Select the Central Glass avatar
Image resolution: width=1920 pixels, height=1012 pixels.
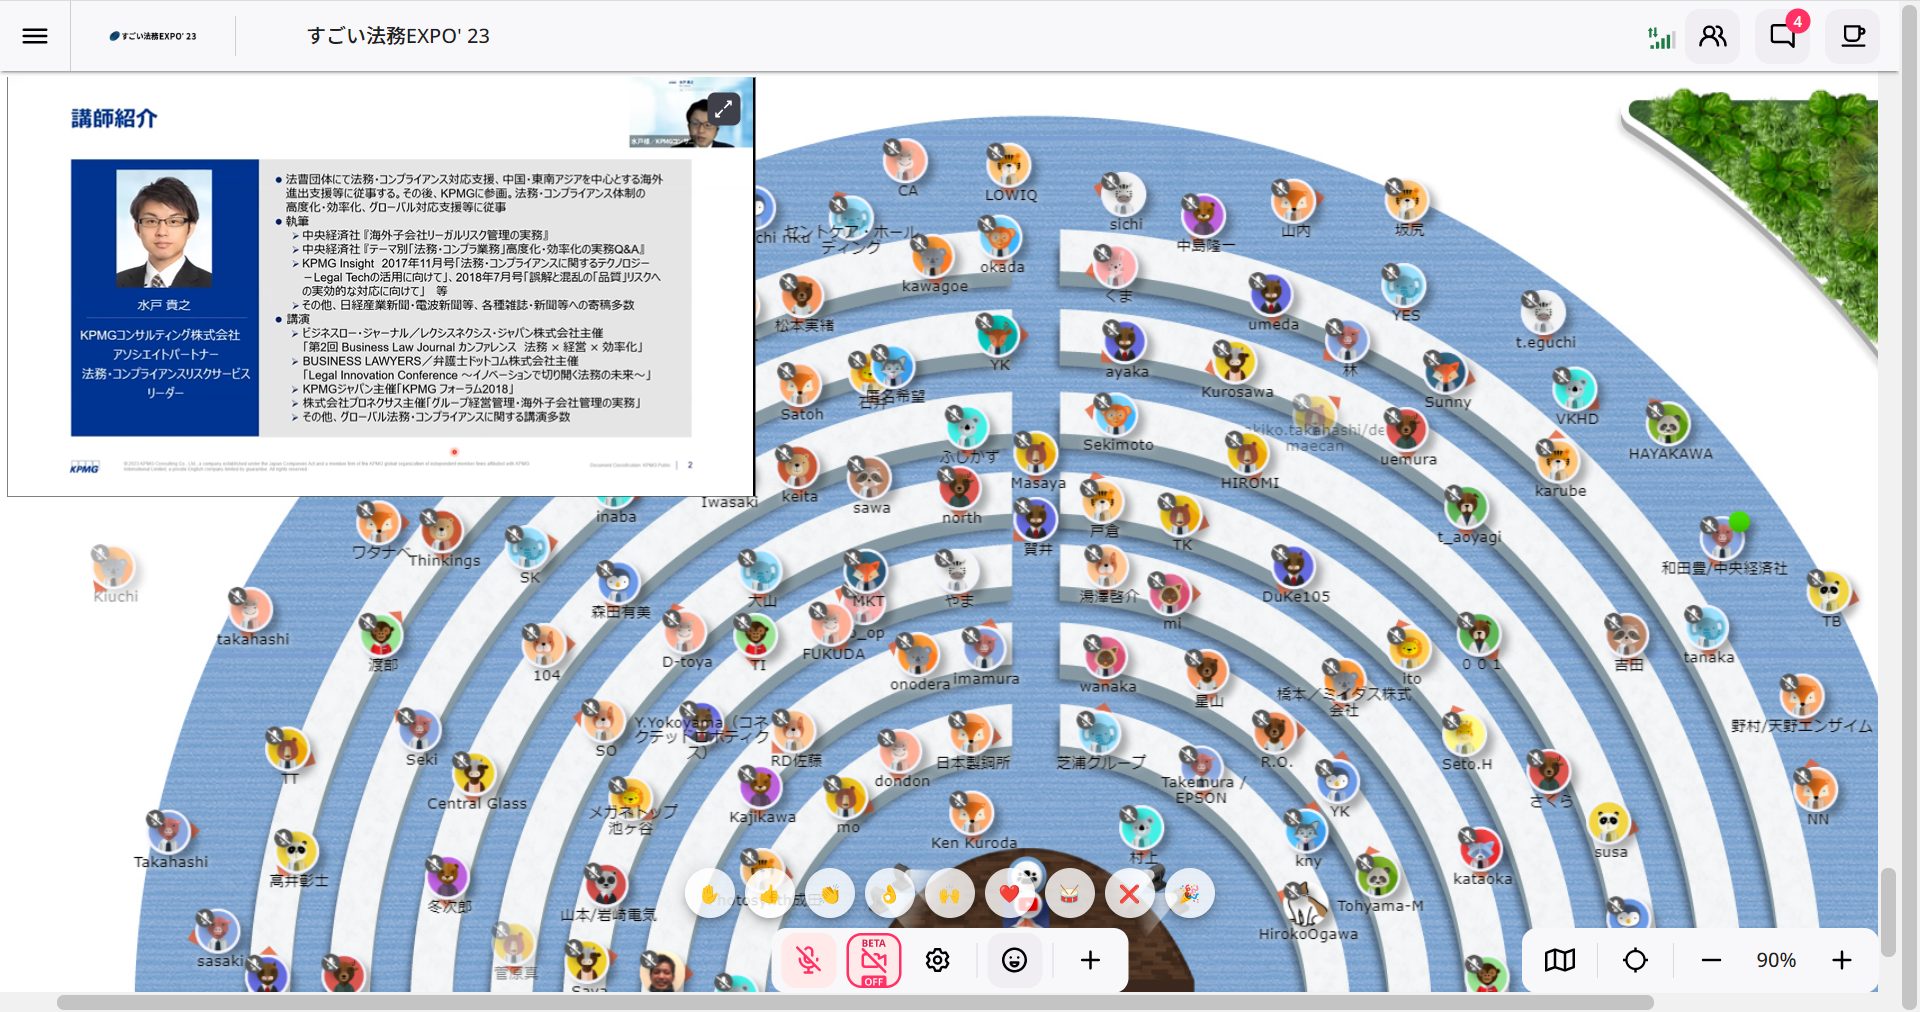tap(474, 774)
